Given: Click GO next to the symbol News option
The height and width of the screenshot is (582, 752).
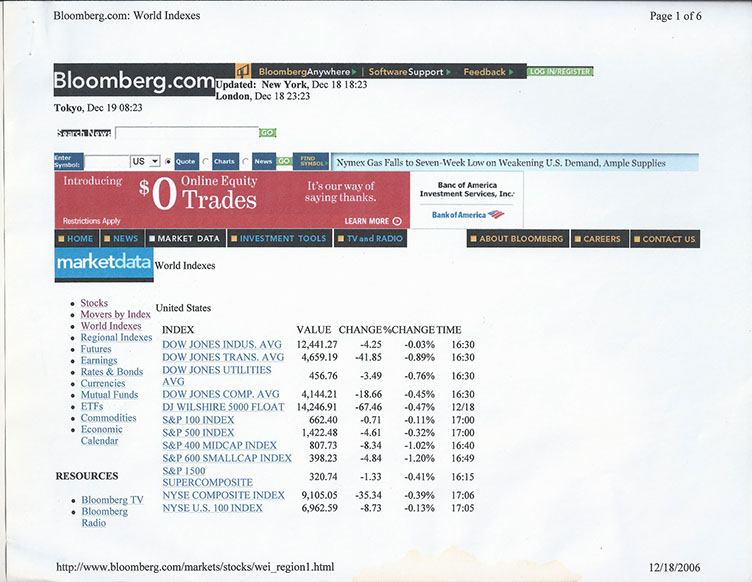Looking at the screenshot, I should pyautogui.click(x=284, y=162).
